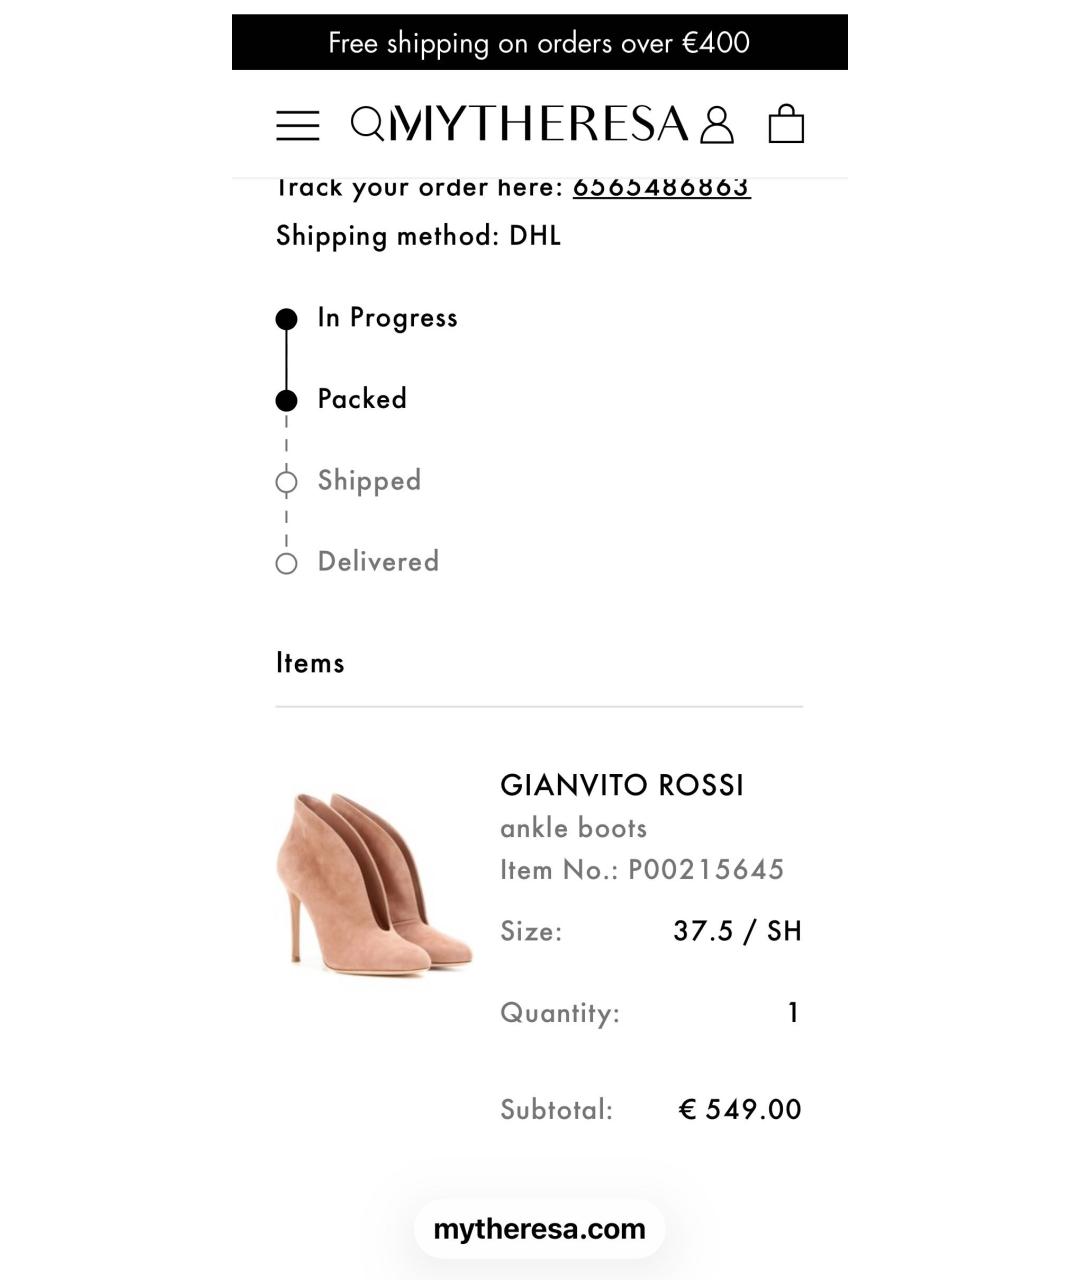Screen dimensions: 1080x1280
Task: Open the ankle boots product thumbnail
Action: pos(377,880)
